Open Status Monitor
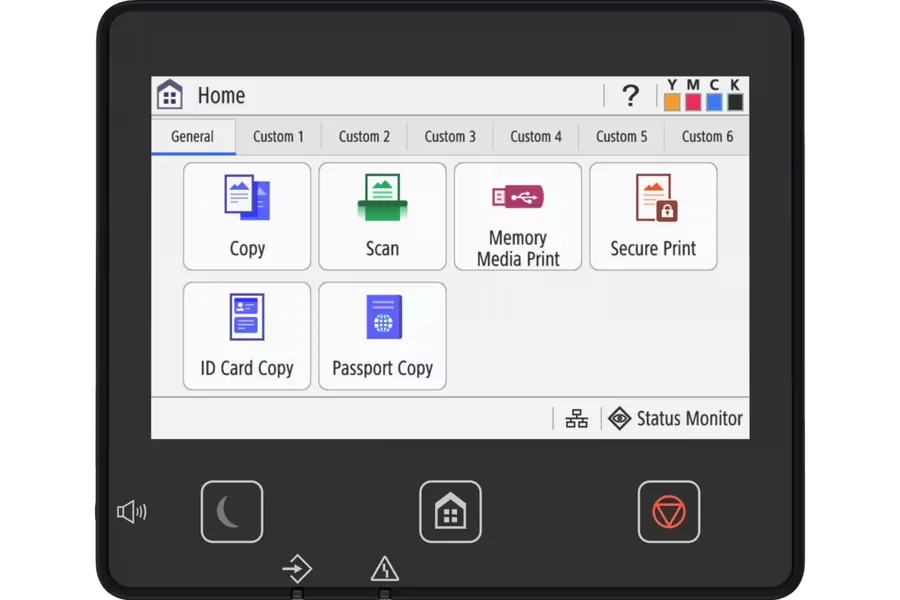This screenshot has height=600, width=900. click(676, 419)
